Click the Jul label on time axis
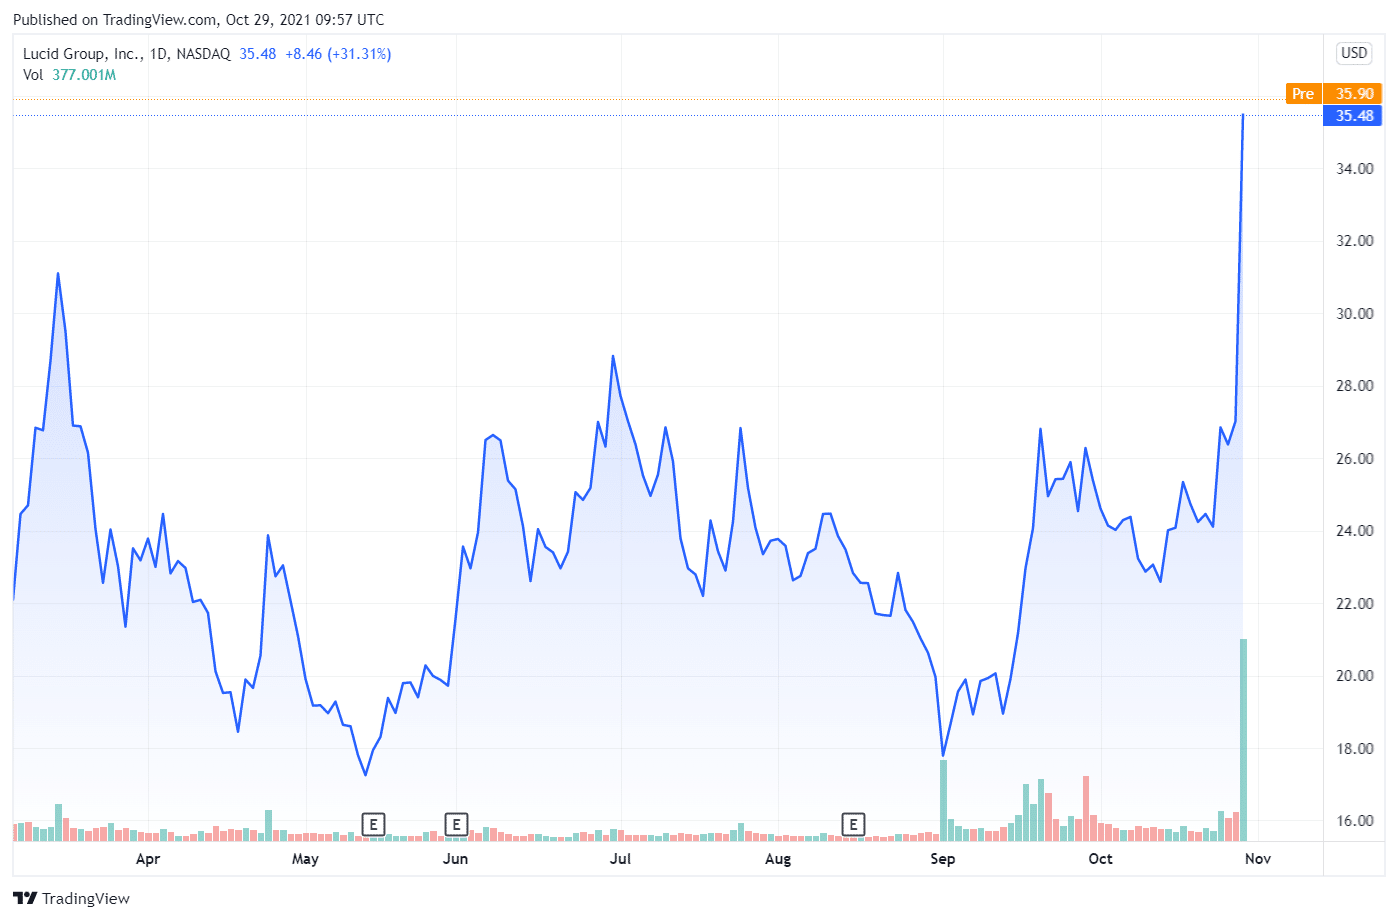This screenshot has height=920, width=1398. click(x=620, y=859)
